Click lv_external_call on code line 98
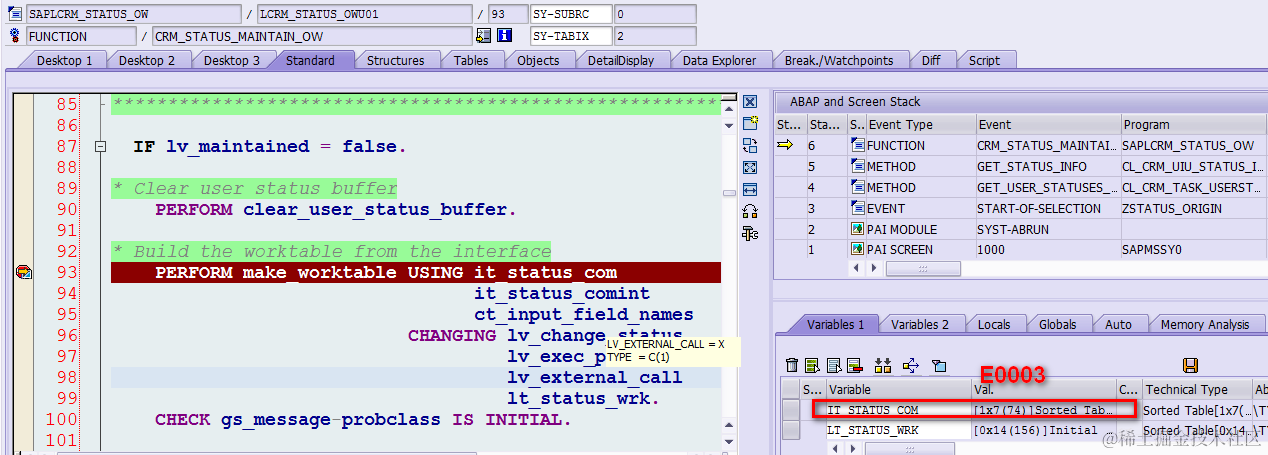Screen dimensions: 1268x455 [595, 377]
